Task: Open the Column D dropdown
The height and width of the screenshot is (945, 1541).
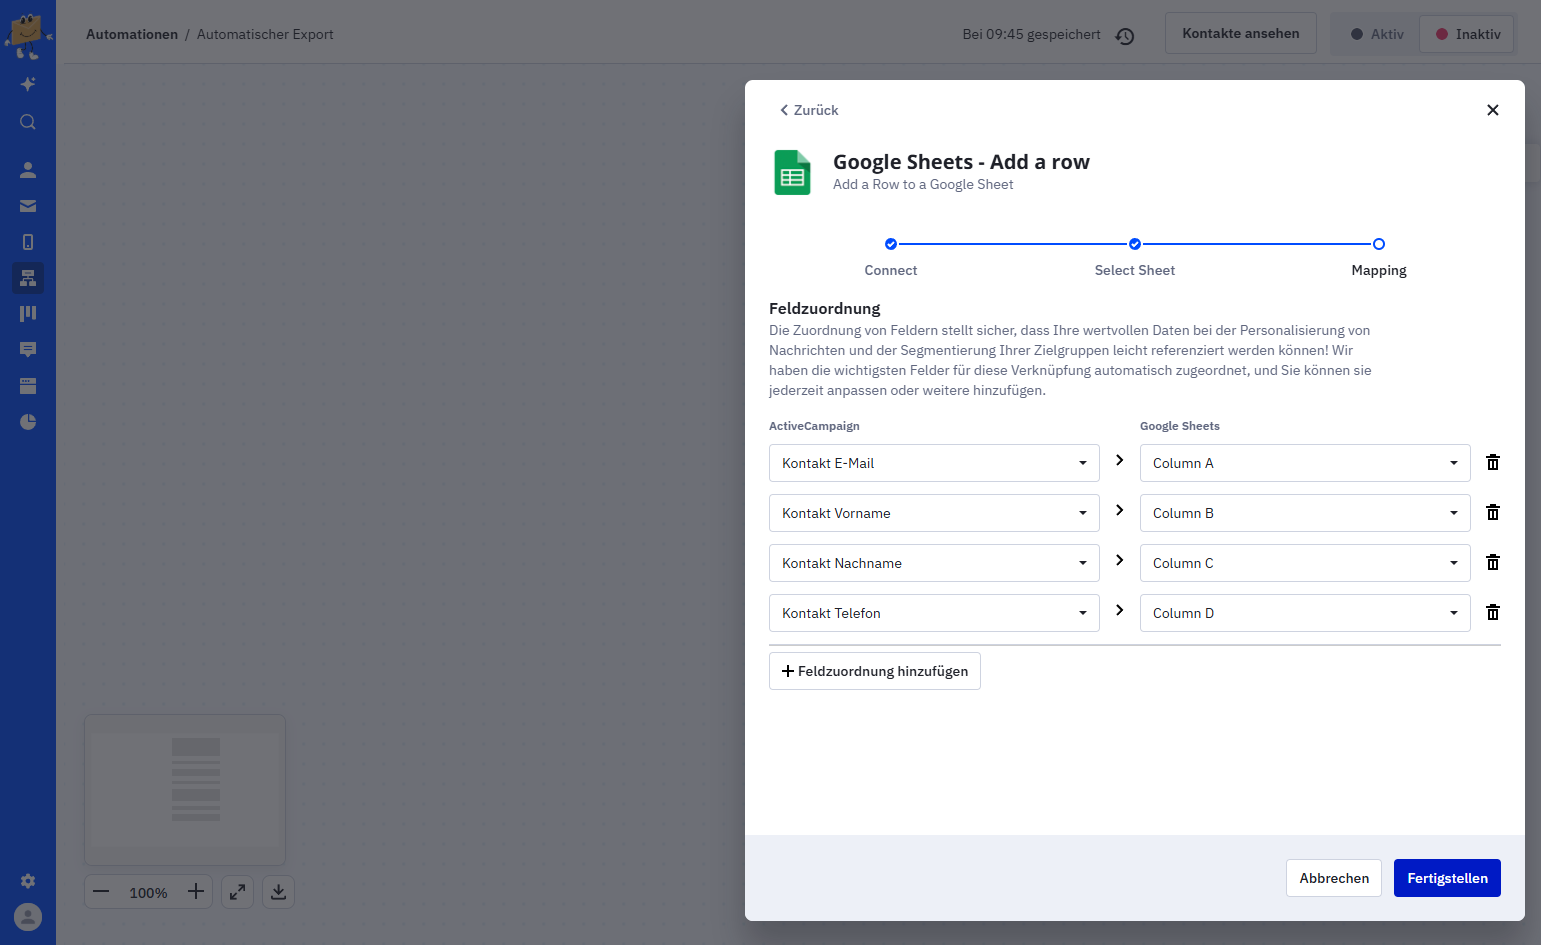Action: pos(1305,613)
